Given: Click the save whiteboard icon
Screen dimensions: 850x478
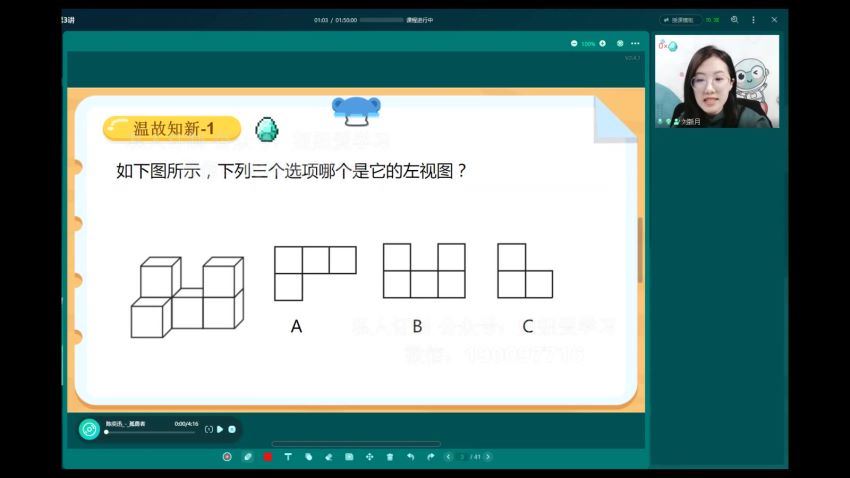Looking at the screenshot, I should tap(349, 457).
